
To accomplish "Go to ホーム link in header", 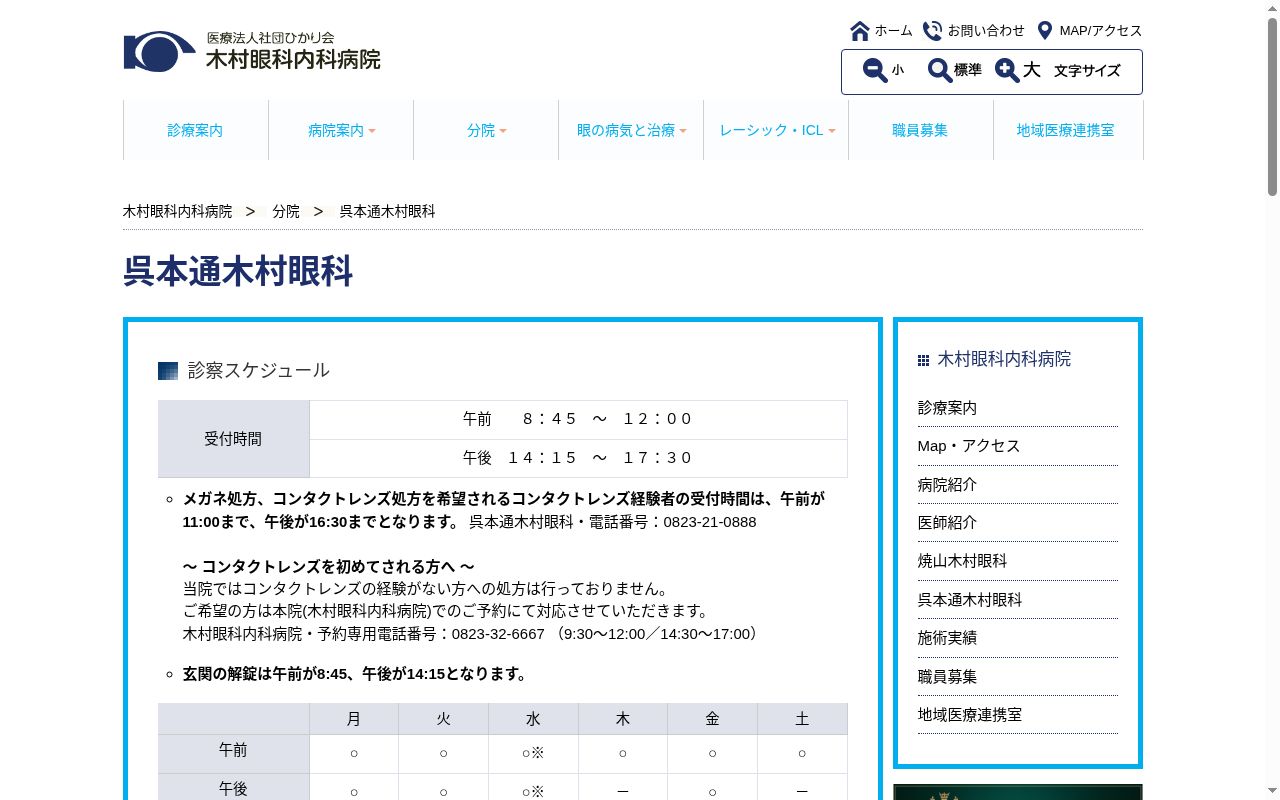I will pyautogui.click(x=893, y=31).
